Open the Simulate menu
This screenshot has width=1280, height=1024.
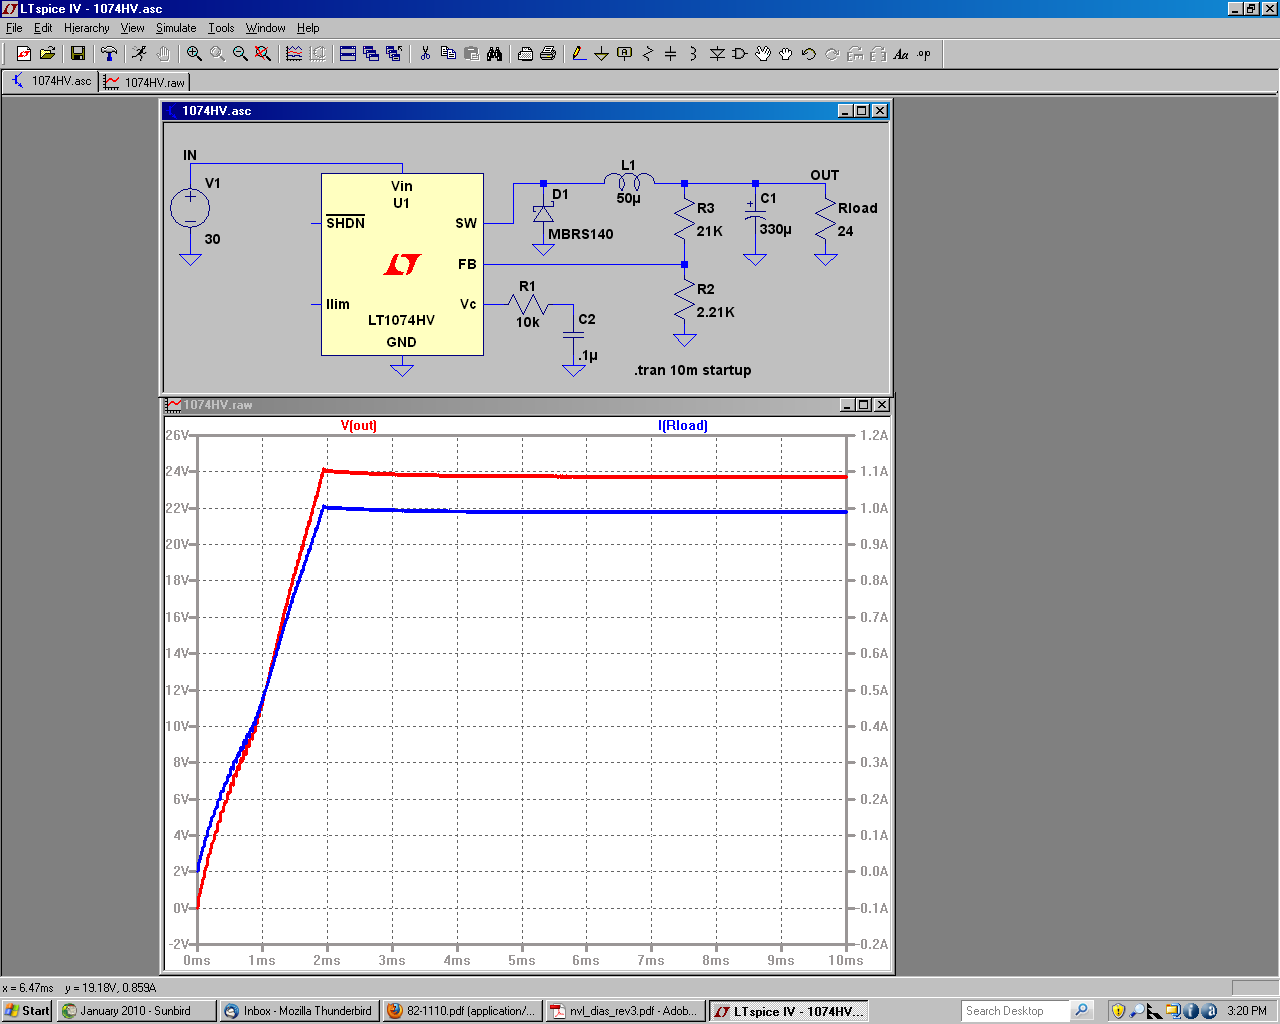(176, 28)
